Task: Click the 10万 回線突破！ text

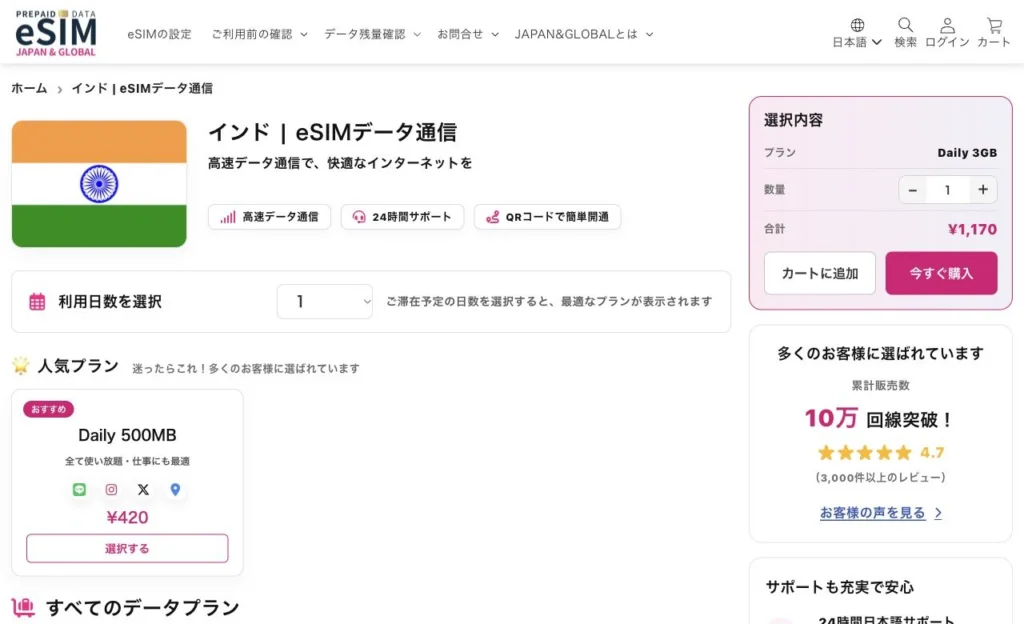Action: (x=879, y=418)
